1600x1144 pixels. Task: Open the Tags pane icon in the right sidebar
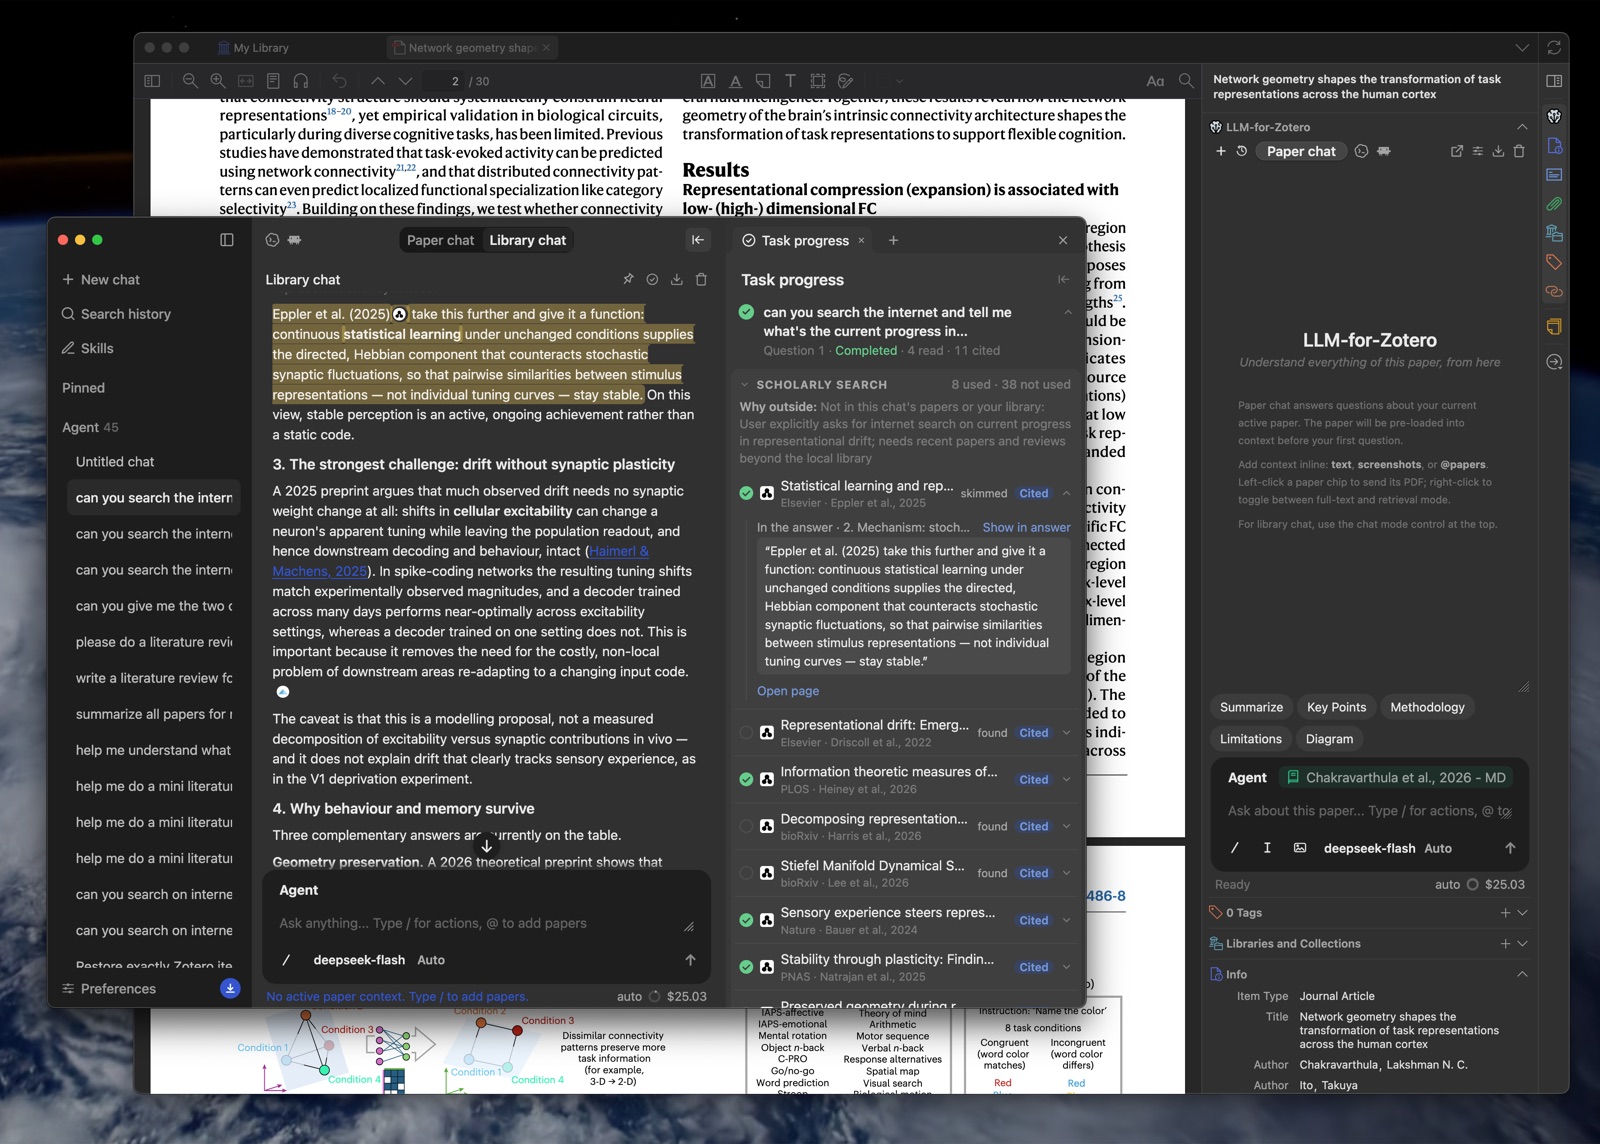pyautogui.click(x=1554, y=262)
